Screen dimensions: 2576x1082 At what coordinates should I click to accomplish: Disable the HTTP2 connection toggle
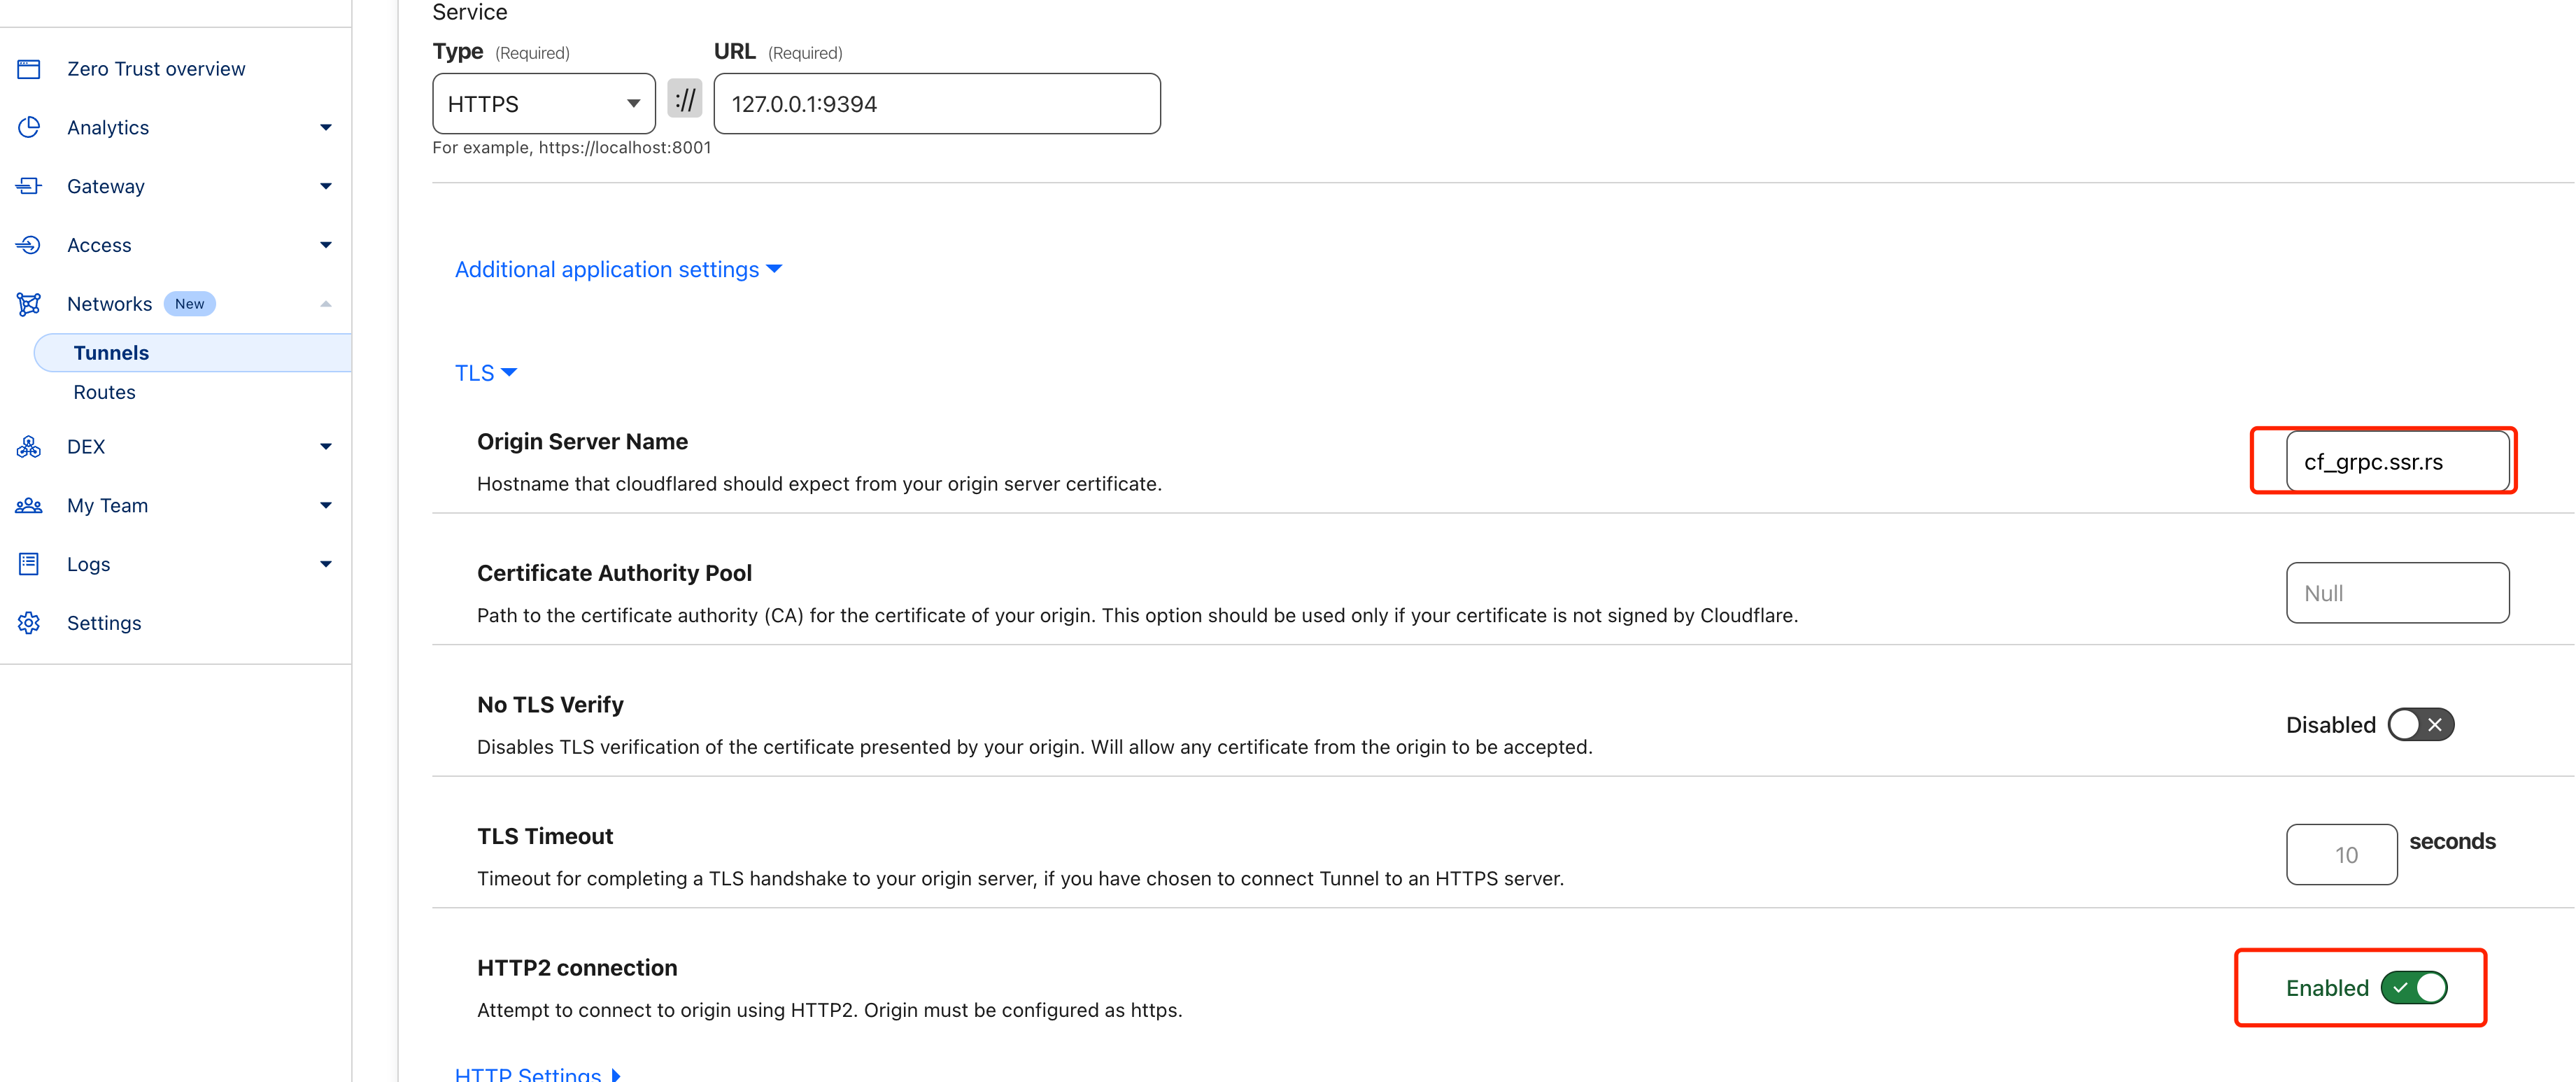tap(2413, 988)
